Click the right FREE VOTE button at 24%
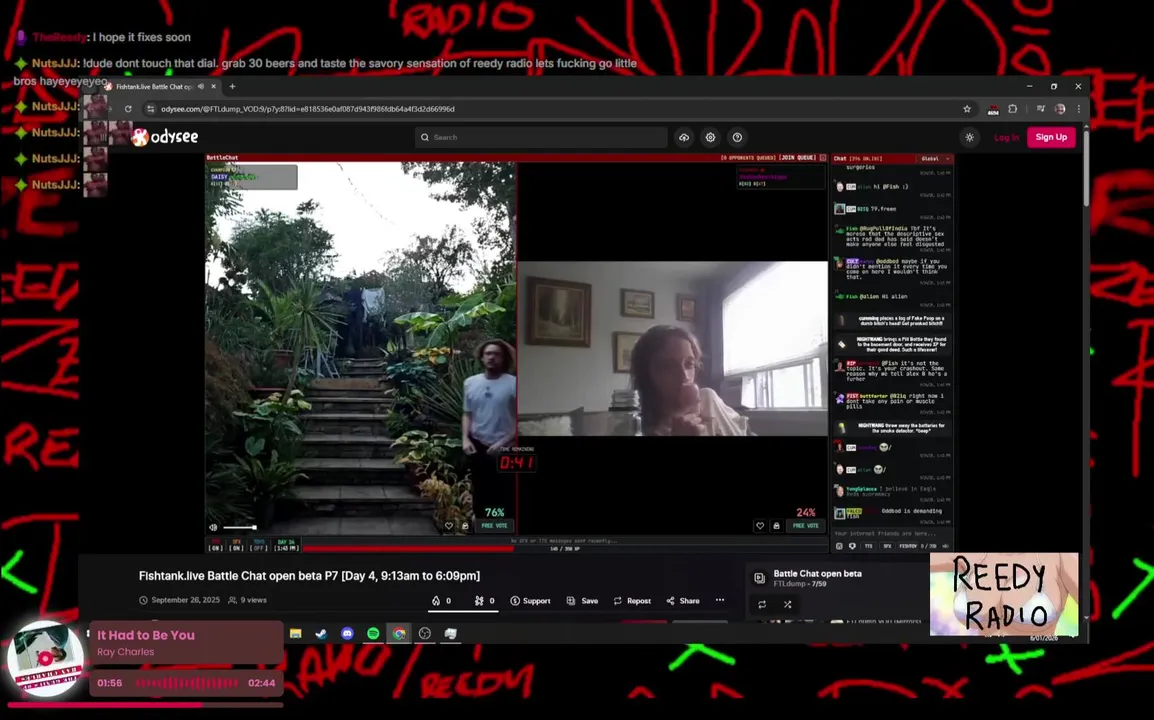 [806, 526]
